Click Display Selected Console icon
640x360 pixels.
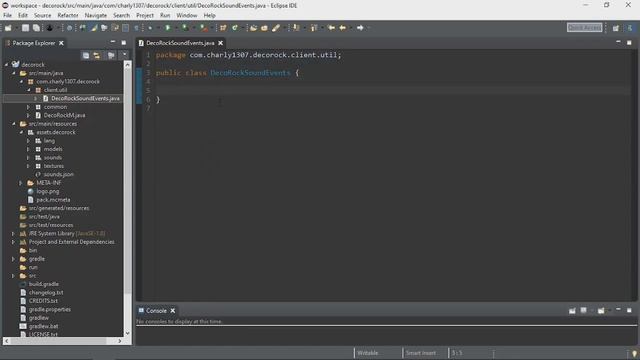pyautogui.click(x=584, y=311)
